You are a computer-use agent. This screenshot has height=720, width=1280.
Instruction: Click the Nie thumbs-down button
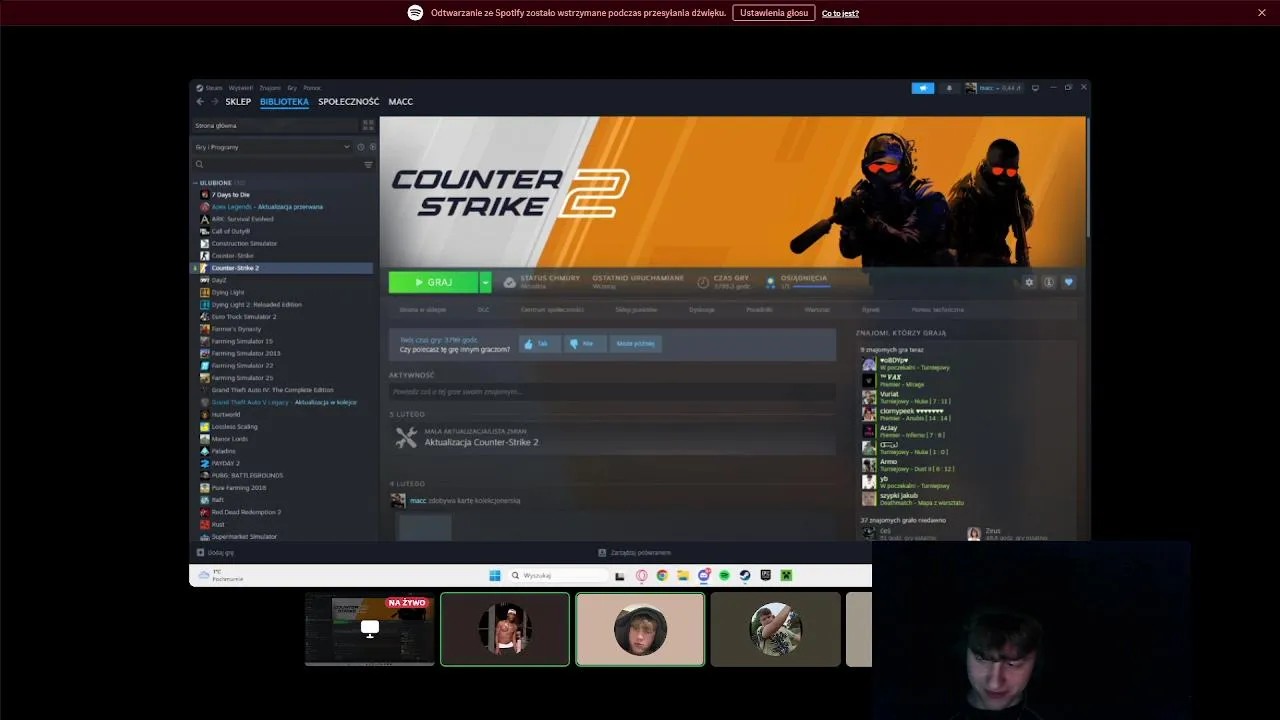[x=583, y=344]
